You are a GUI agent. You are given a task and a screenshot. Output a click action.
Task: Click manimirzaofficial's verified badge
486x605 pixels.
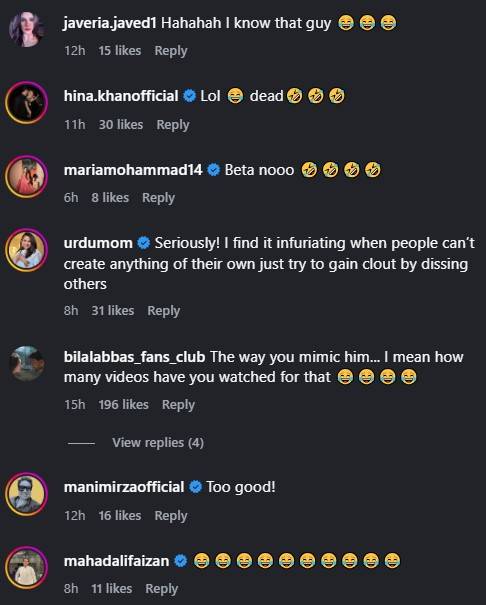point(196,487)
